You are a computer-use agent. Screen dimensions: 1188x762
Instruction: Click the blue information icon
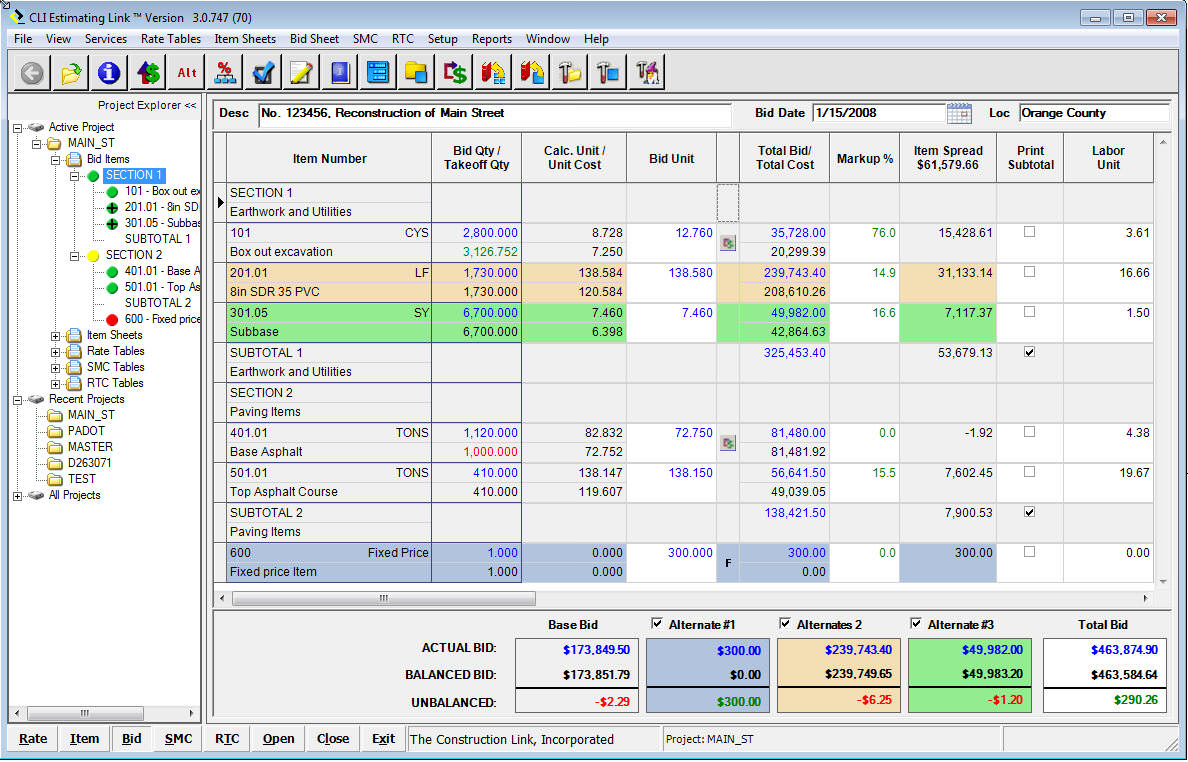(109, 72)
